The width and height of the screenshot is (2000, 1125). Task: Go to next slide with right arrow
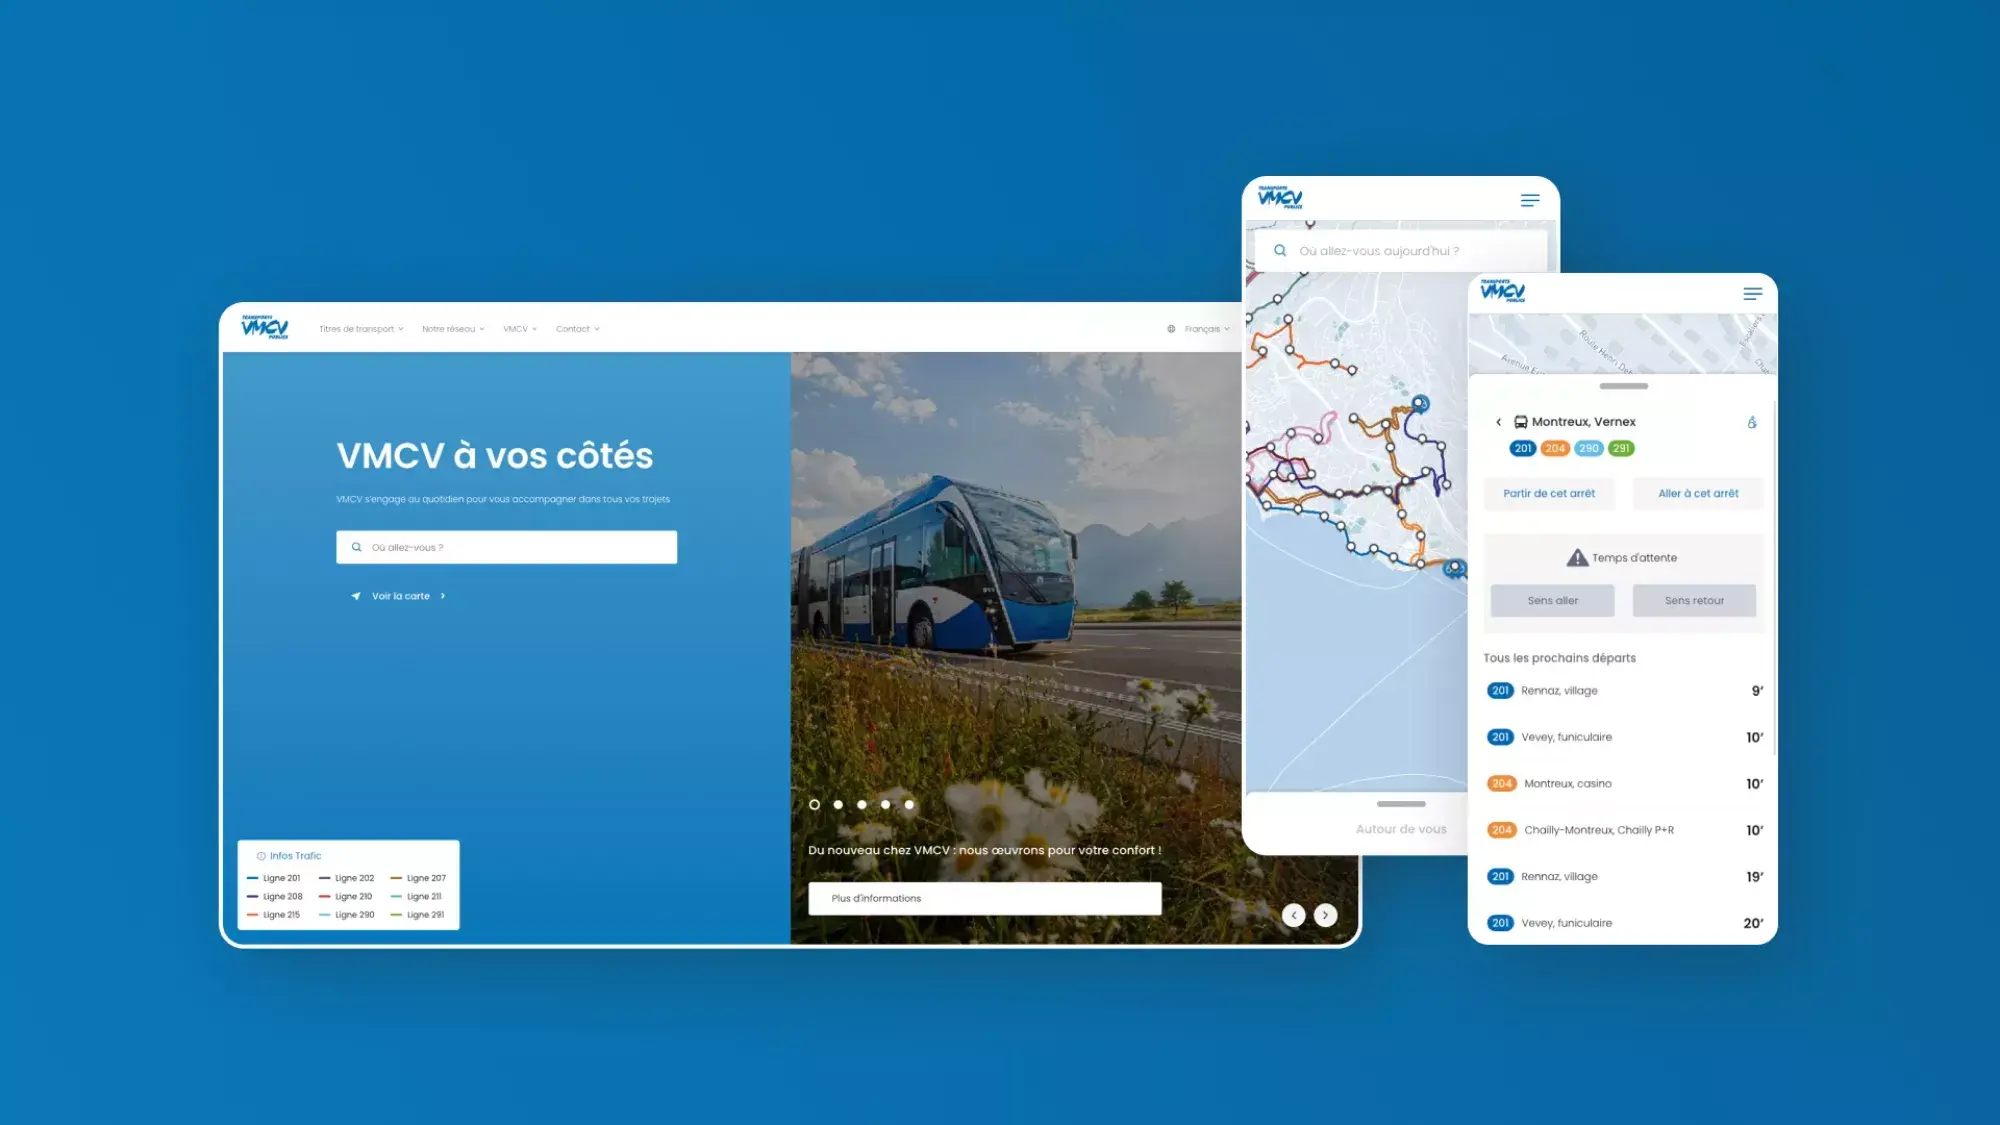click(1326, 915)
